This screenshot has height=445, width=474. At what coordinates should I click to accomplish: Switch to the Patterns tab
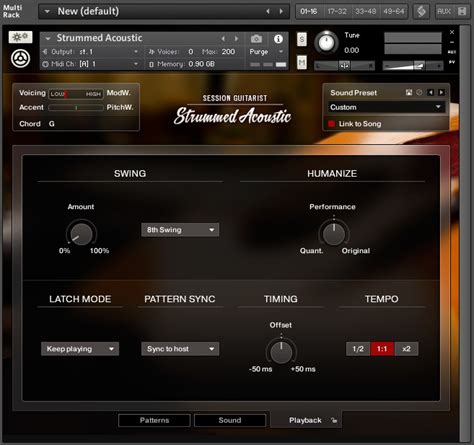(x=154, y=420)
